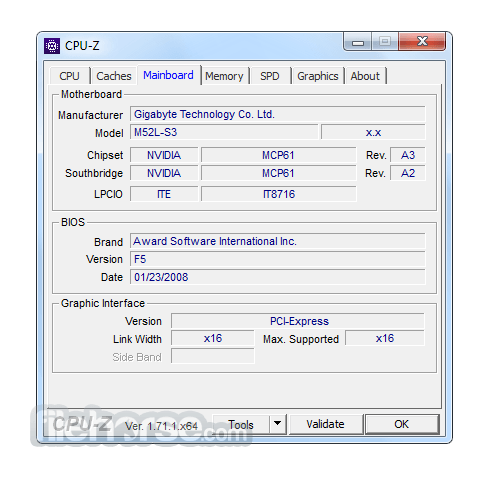Click the Max. Supported x16 value

(x=385, y=338)
